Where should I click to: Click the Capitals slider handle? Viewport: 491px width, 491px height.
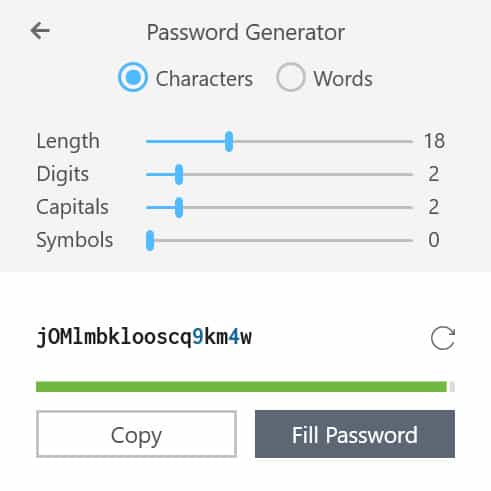179,207
